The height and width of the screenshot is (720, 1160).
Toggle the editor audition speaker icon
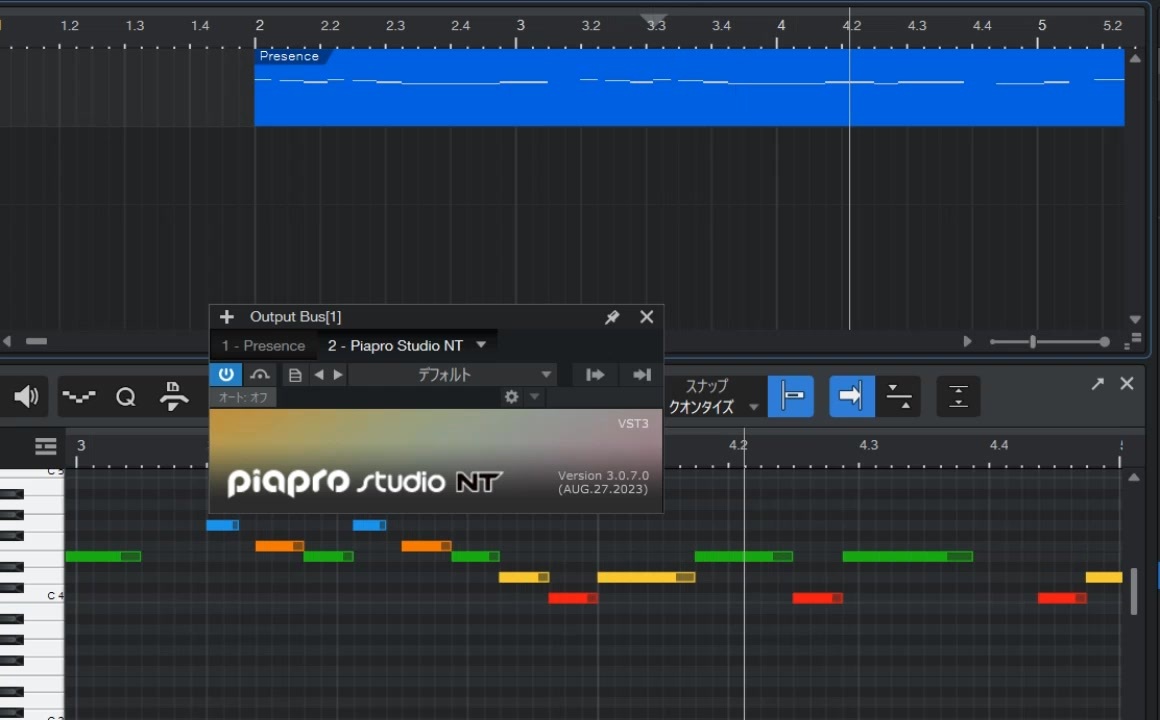coord(27,397)
